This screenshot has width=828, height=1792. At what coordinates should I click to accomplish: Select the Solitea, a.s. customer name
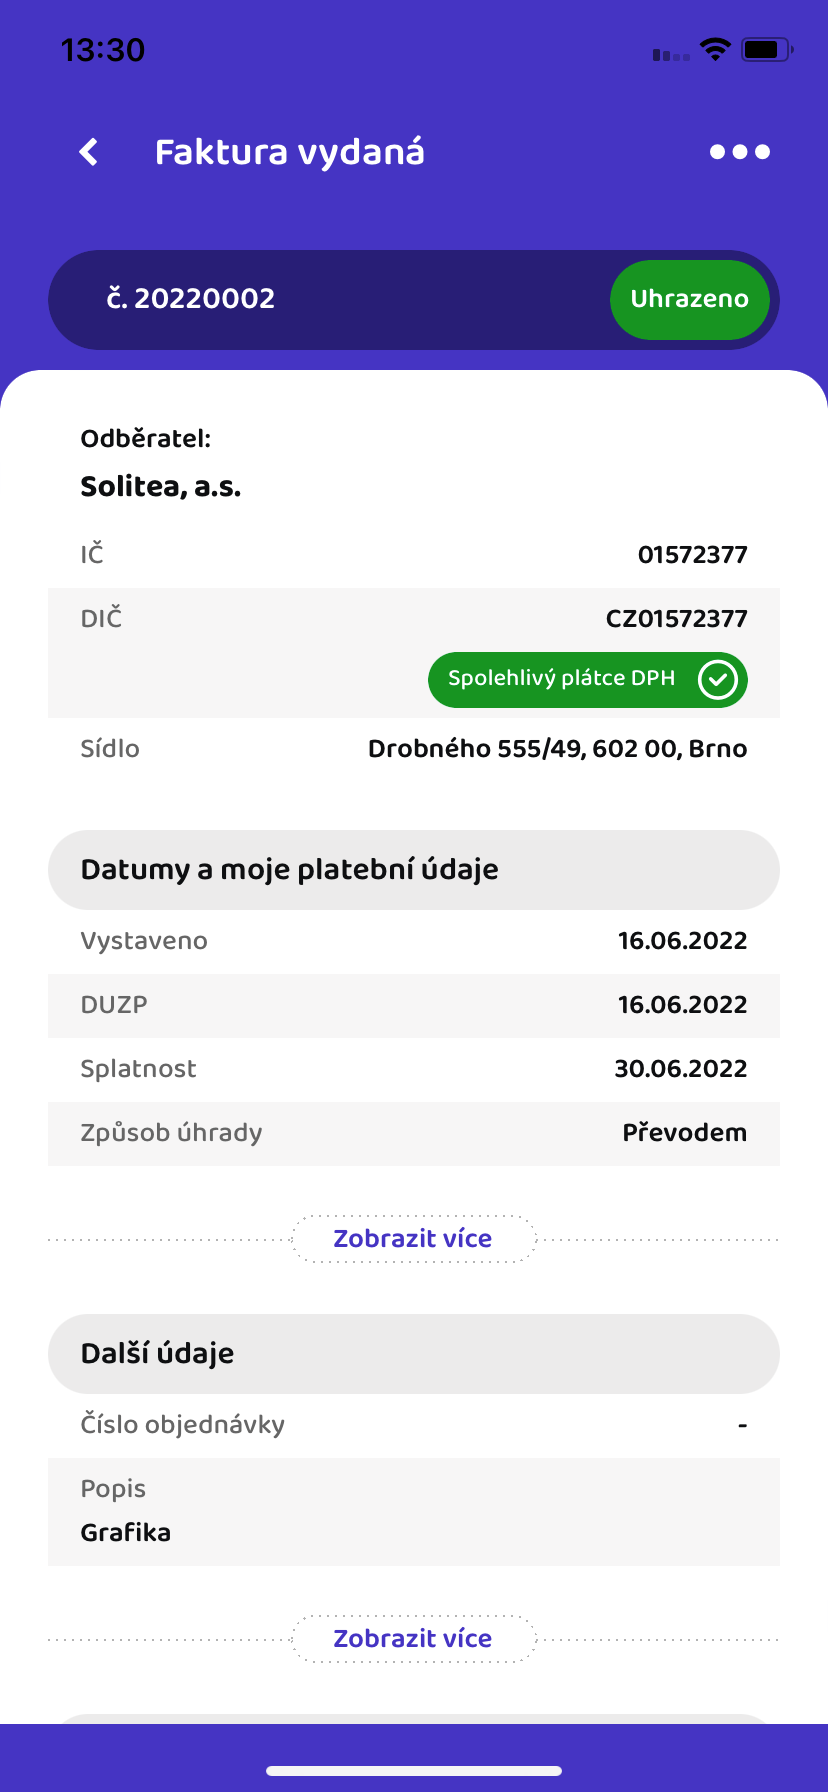point(161,487)
